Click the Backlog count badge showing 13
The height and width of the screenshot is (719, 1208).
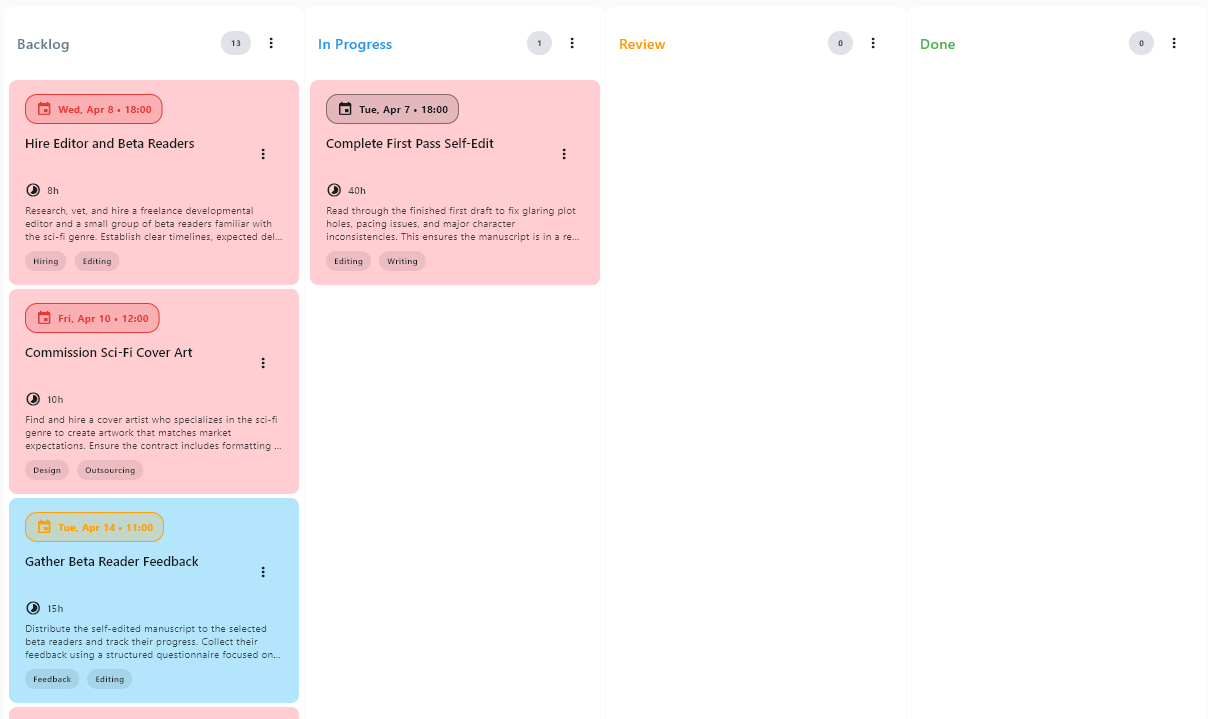pos(236,43)
